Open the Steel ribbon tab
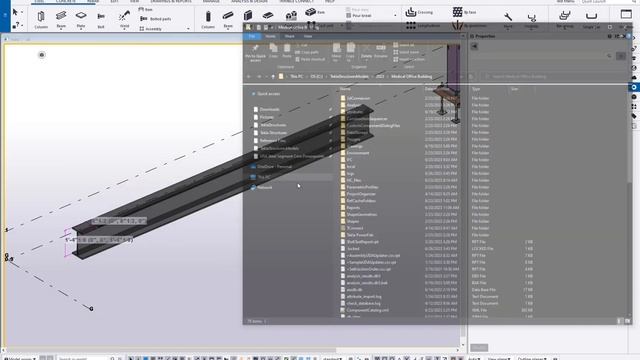The image size is (640, 360). pyautogui.click(x=39, y=1)
